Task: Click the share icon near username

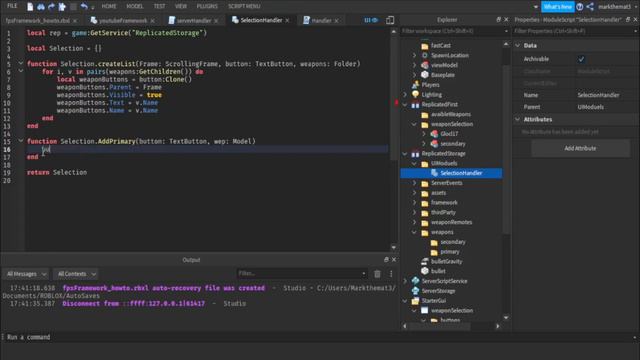Action: point(590,7)
